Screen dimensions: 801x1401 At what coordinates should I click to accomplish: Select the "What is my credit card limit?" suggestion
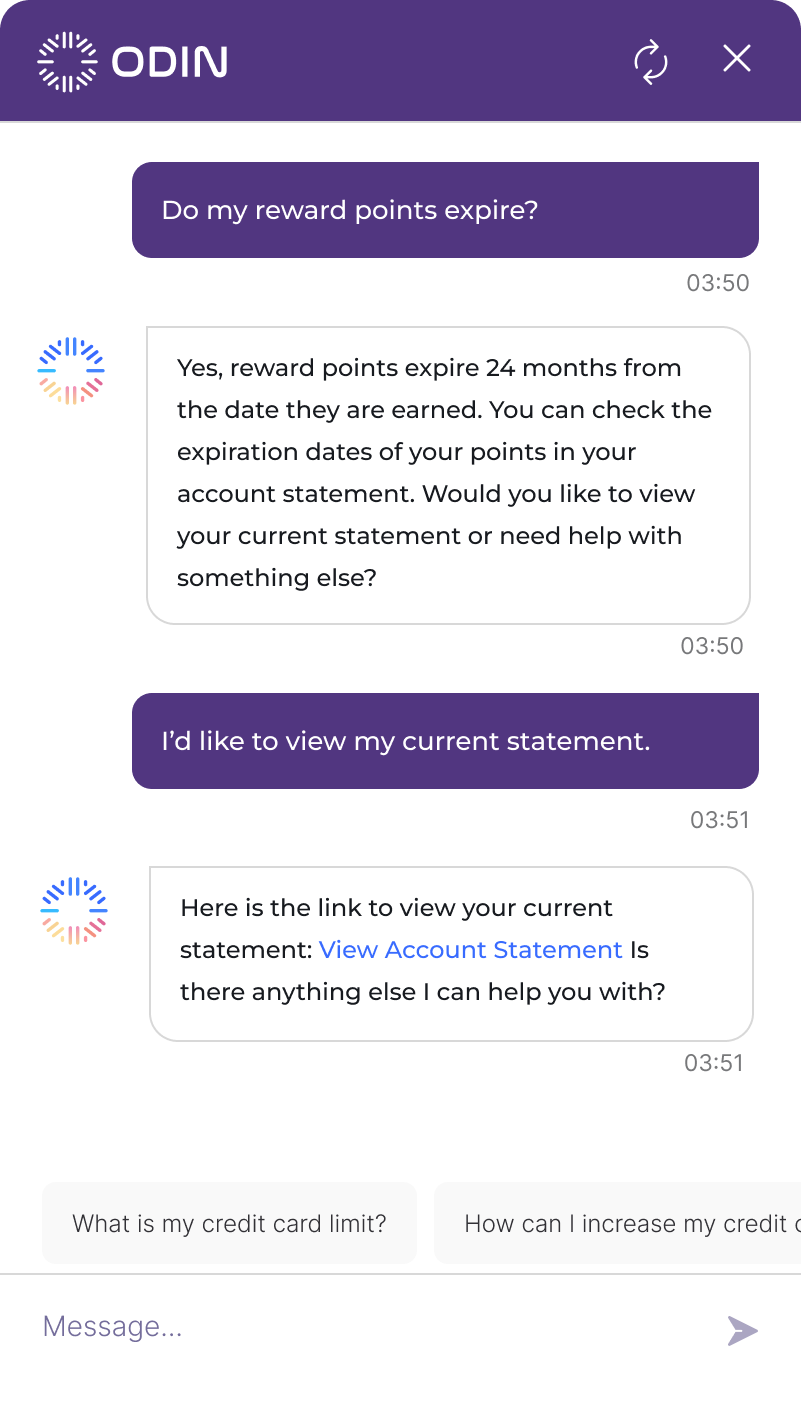[229, 1223]
